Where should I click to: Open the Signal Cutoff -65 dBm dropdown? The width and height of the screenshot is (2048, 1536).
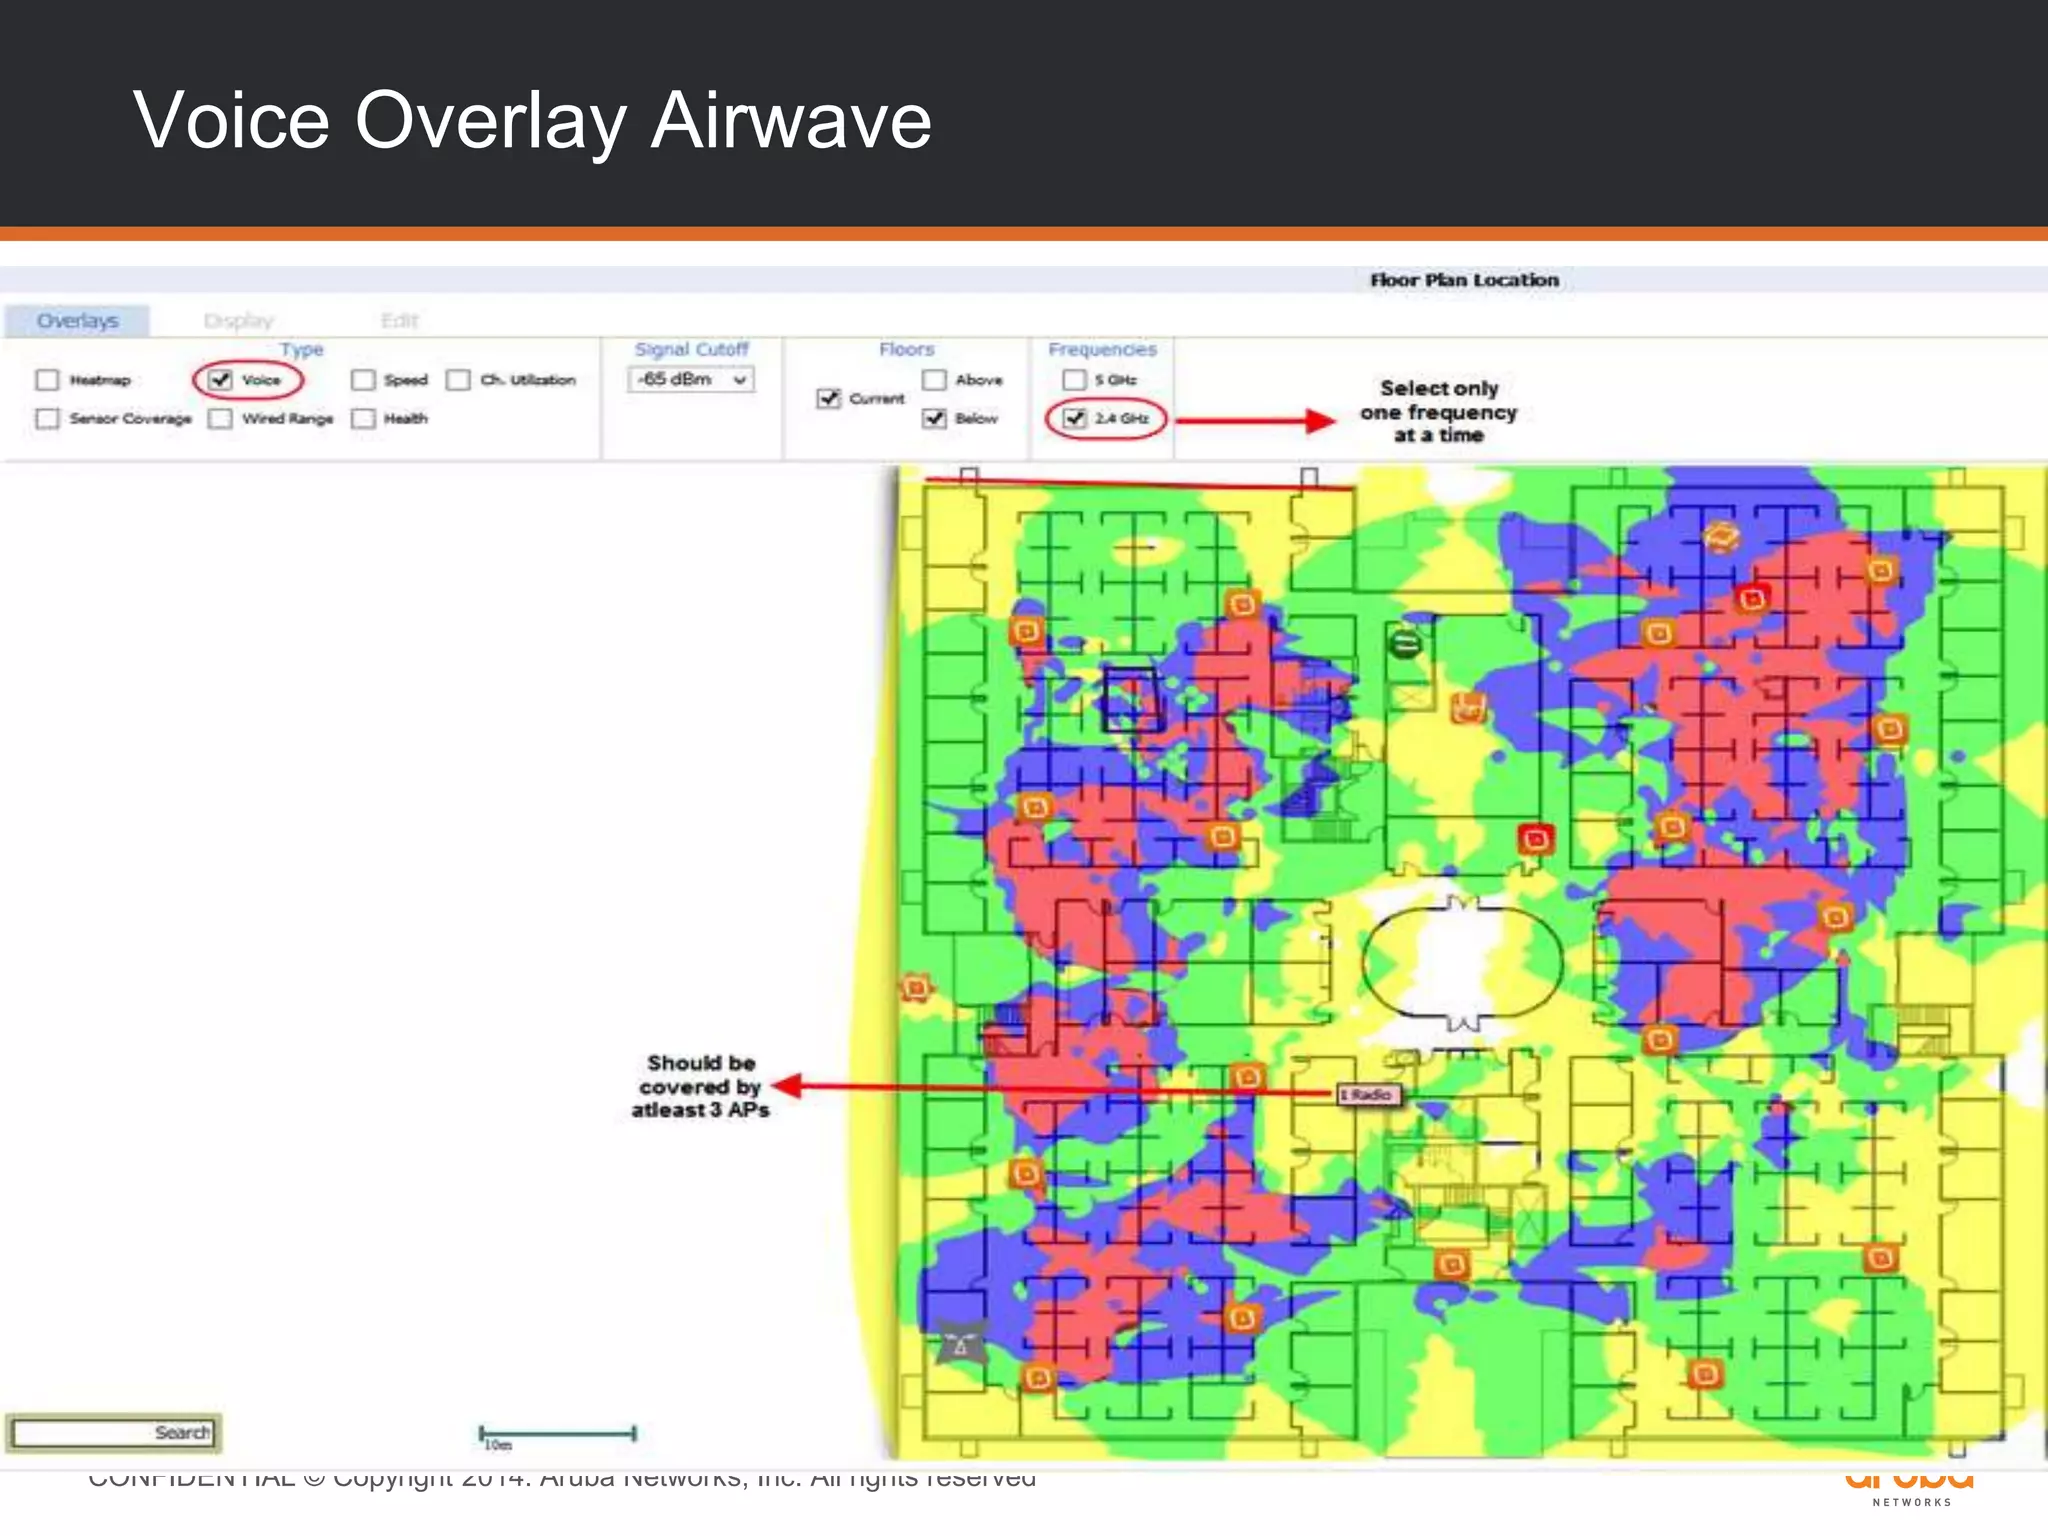click(691, 380)
